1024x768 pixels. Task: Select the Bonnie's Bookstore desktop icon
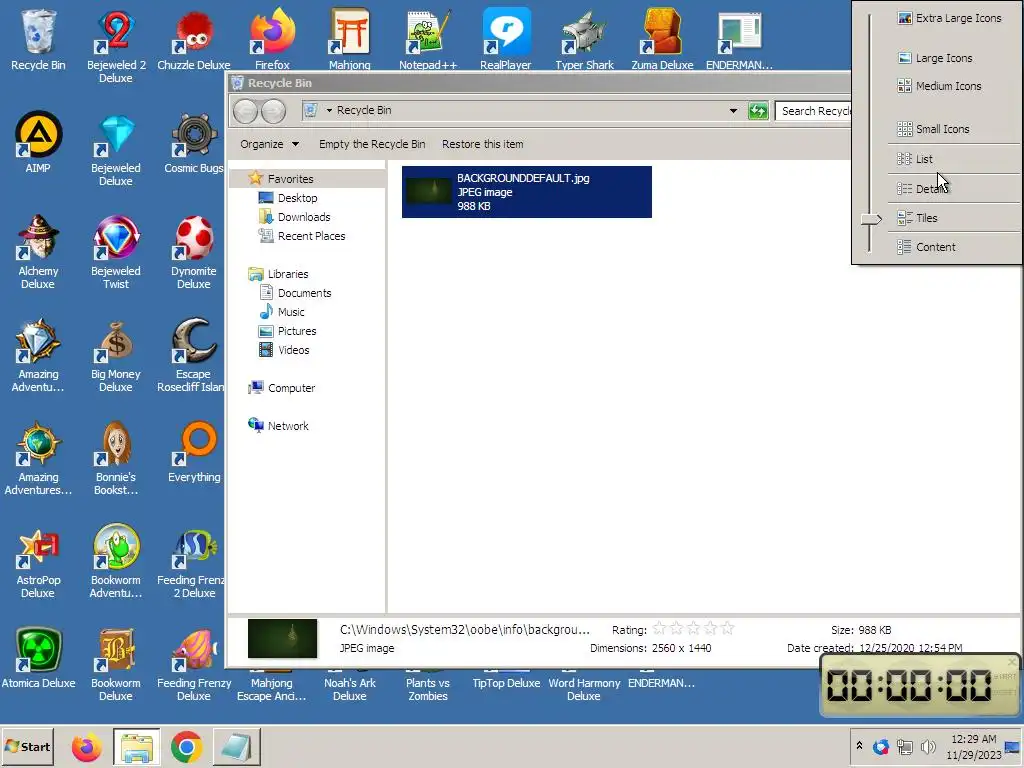click(x=116, y=457)
